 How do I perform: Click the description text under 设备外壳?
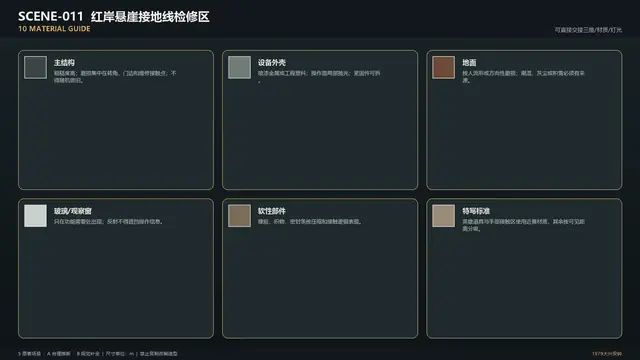319,77
